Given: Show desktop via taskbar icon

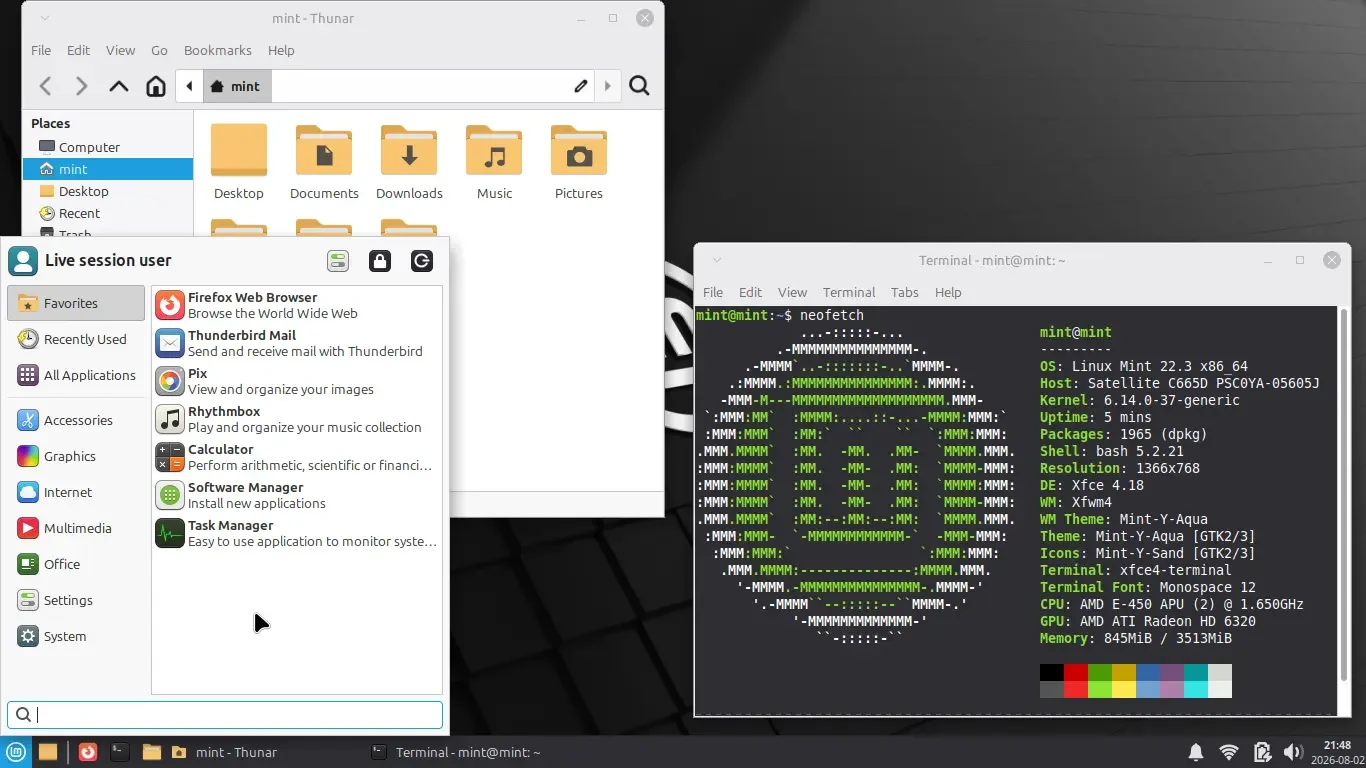Looking at the screenshot, I should (47, 752).
